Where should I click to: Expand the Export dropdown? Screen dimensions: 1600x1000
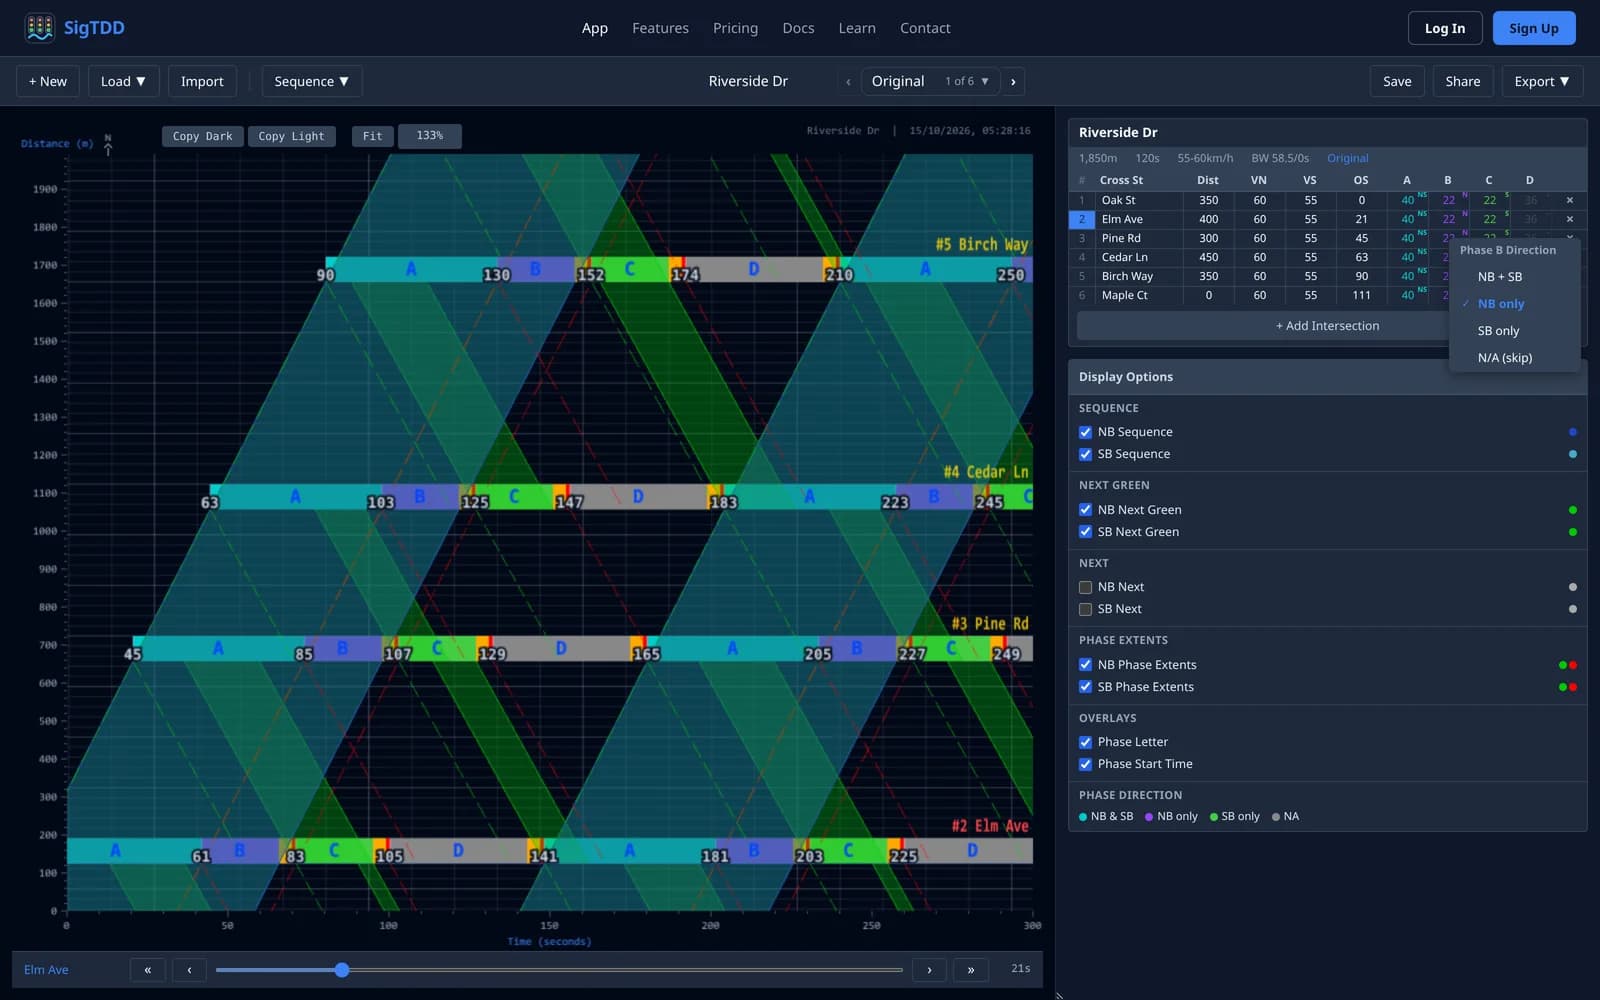(x=1542, y=81)
